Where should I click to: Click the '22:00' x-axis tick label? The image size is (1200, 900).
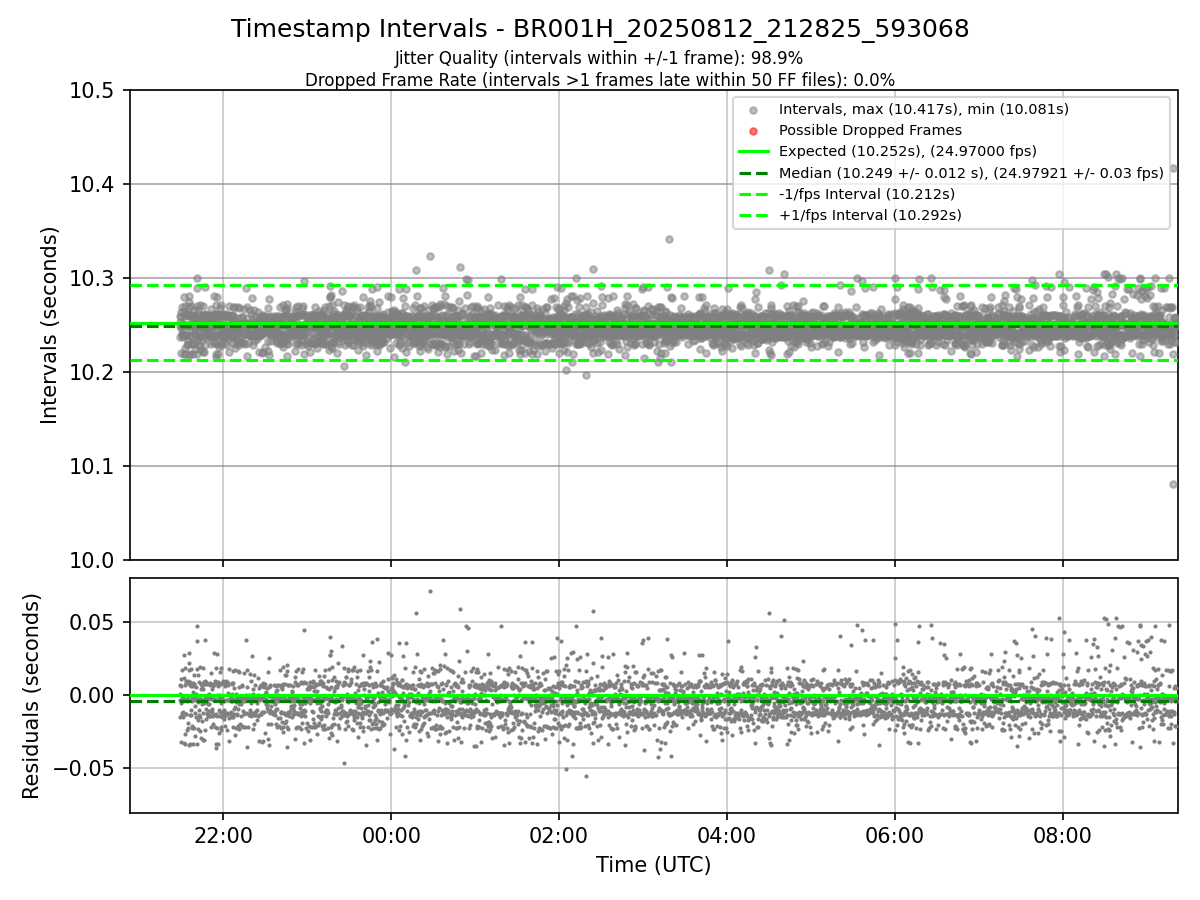(x=222, y=834)
